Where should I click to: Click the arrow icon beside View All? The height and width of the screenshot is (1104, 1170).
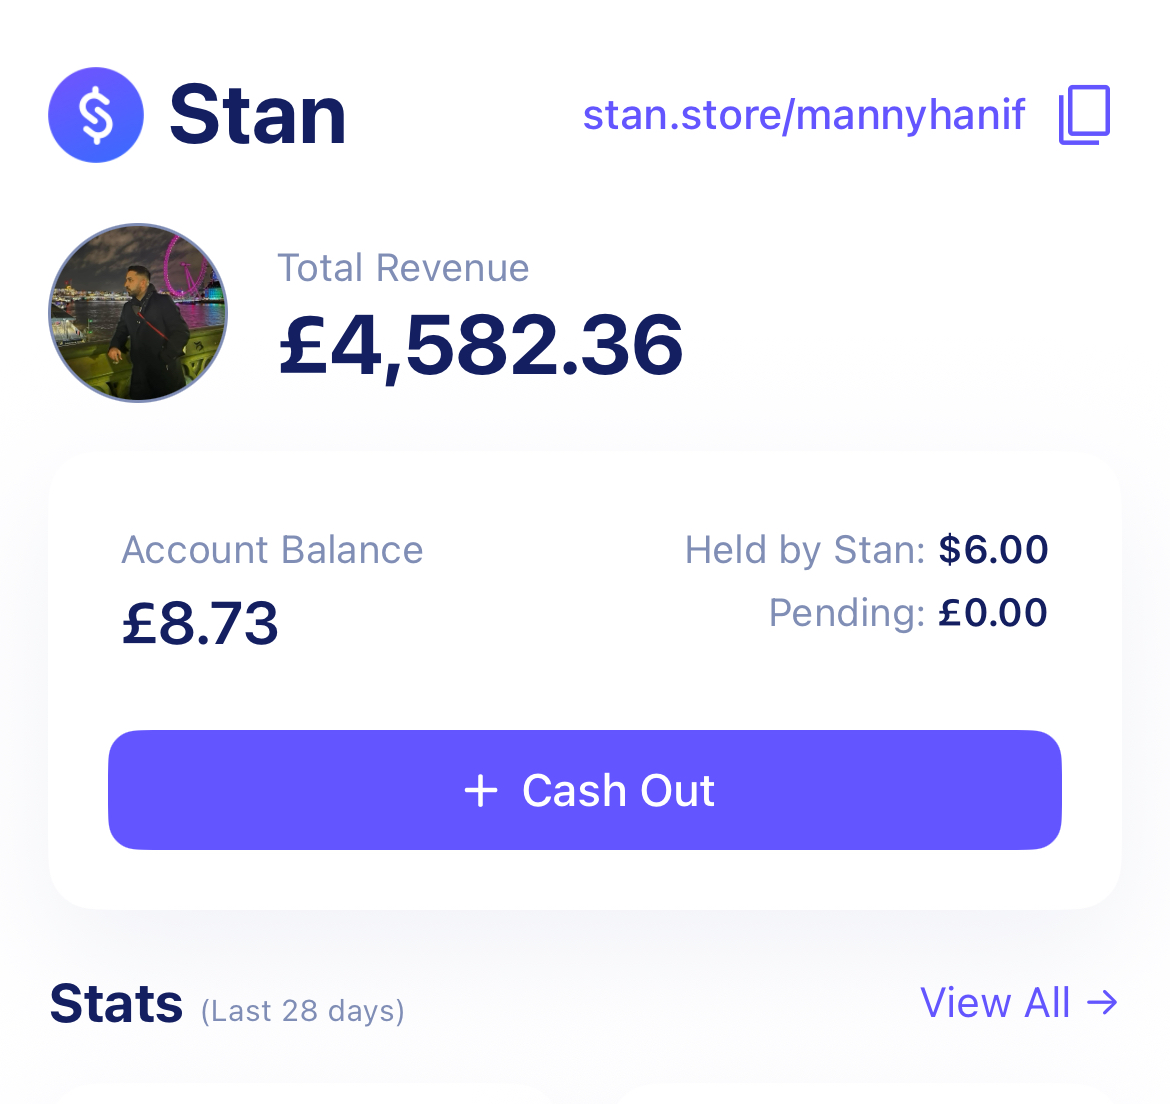(x=1102, y=1002)
